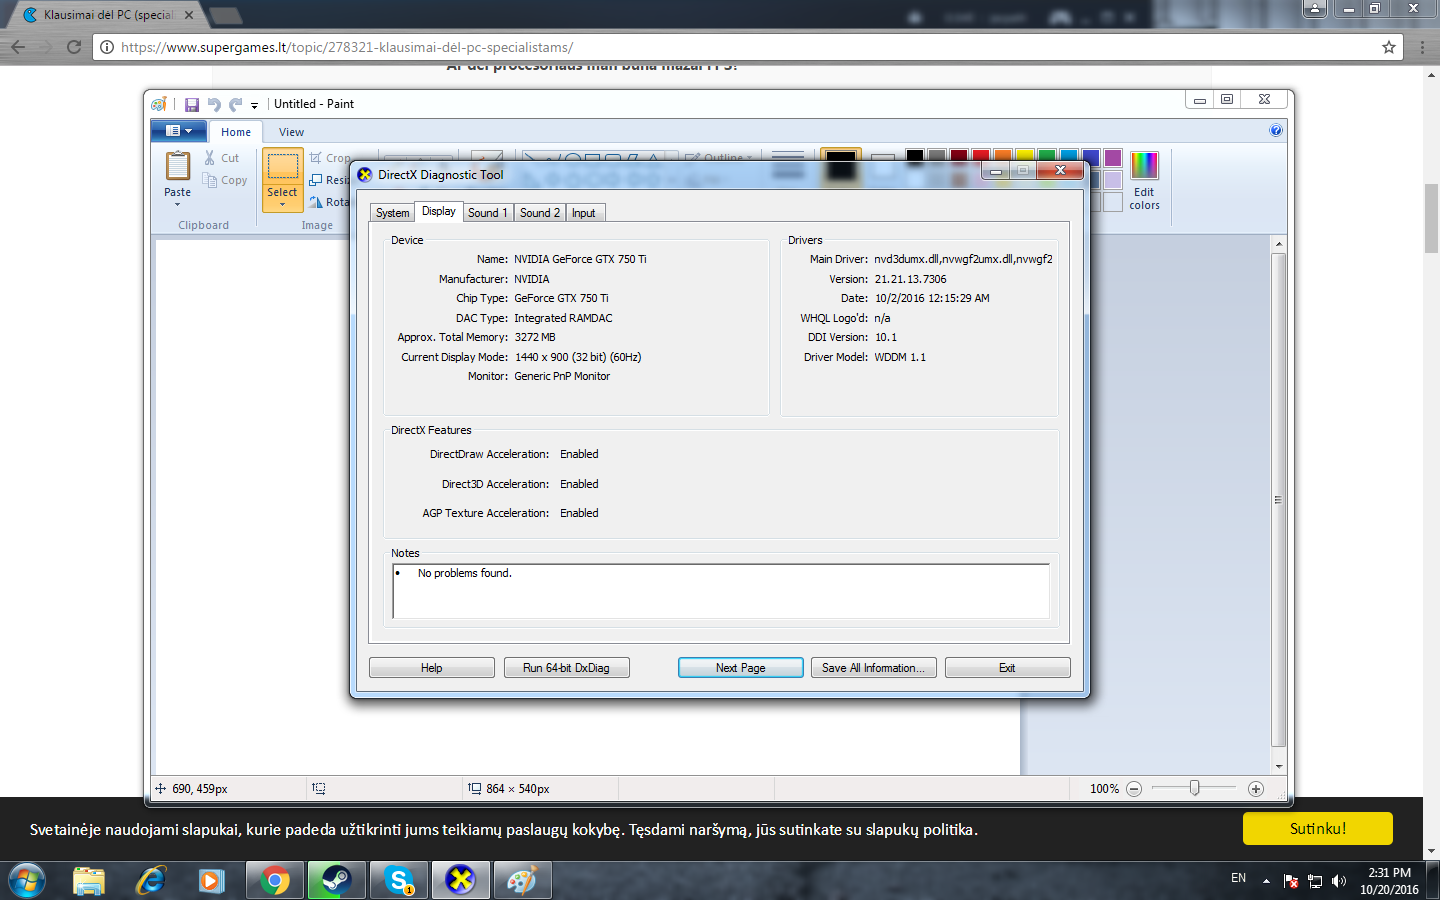1440x900 pixels.
Task: Click the Rotate icon in the Image group
Action: [x=316, y=202]
